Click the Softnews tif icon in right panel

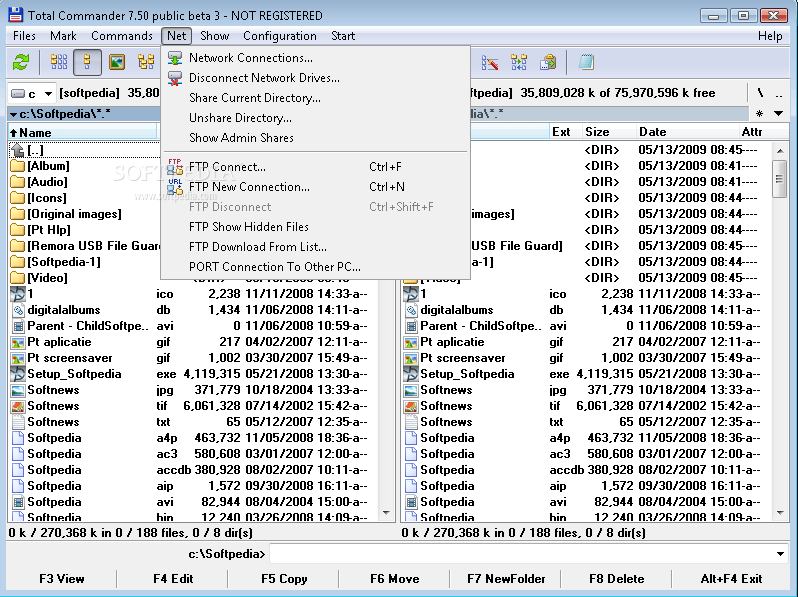[411, 406]
